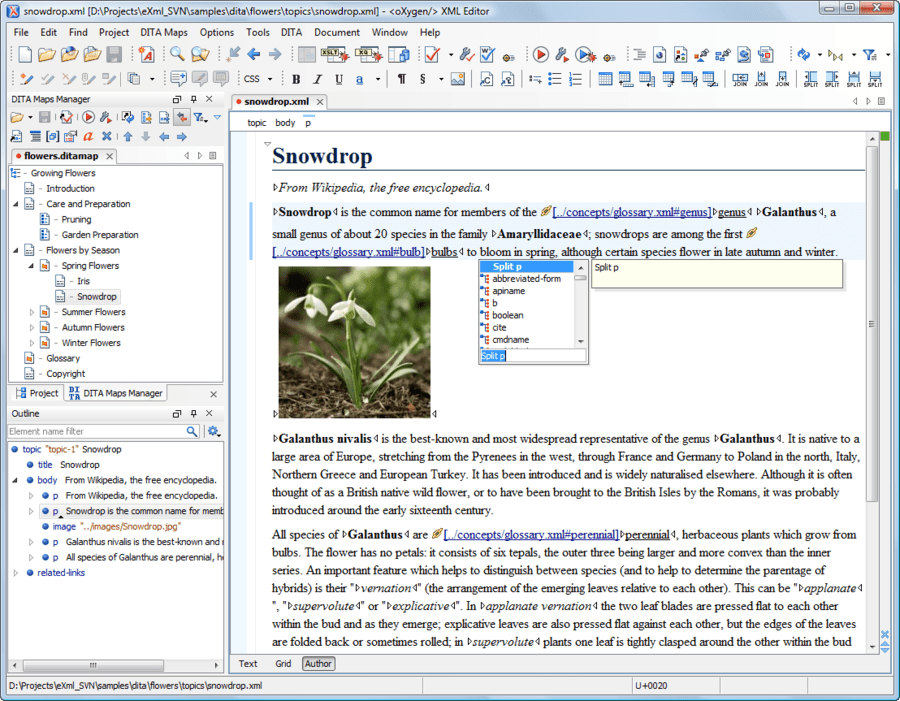Apply italic formatting
This screenshot has width=900, height=701.
317,78
